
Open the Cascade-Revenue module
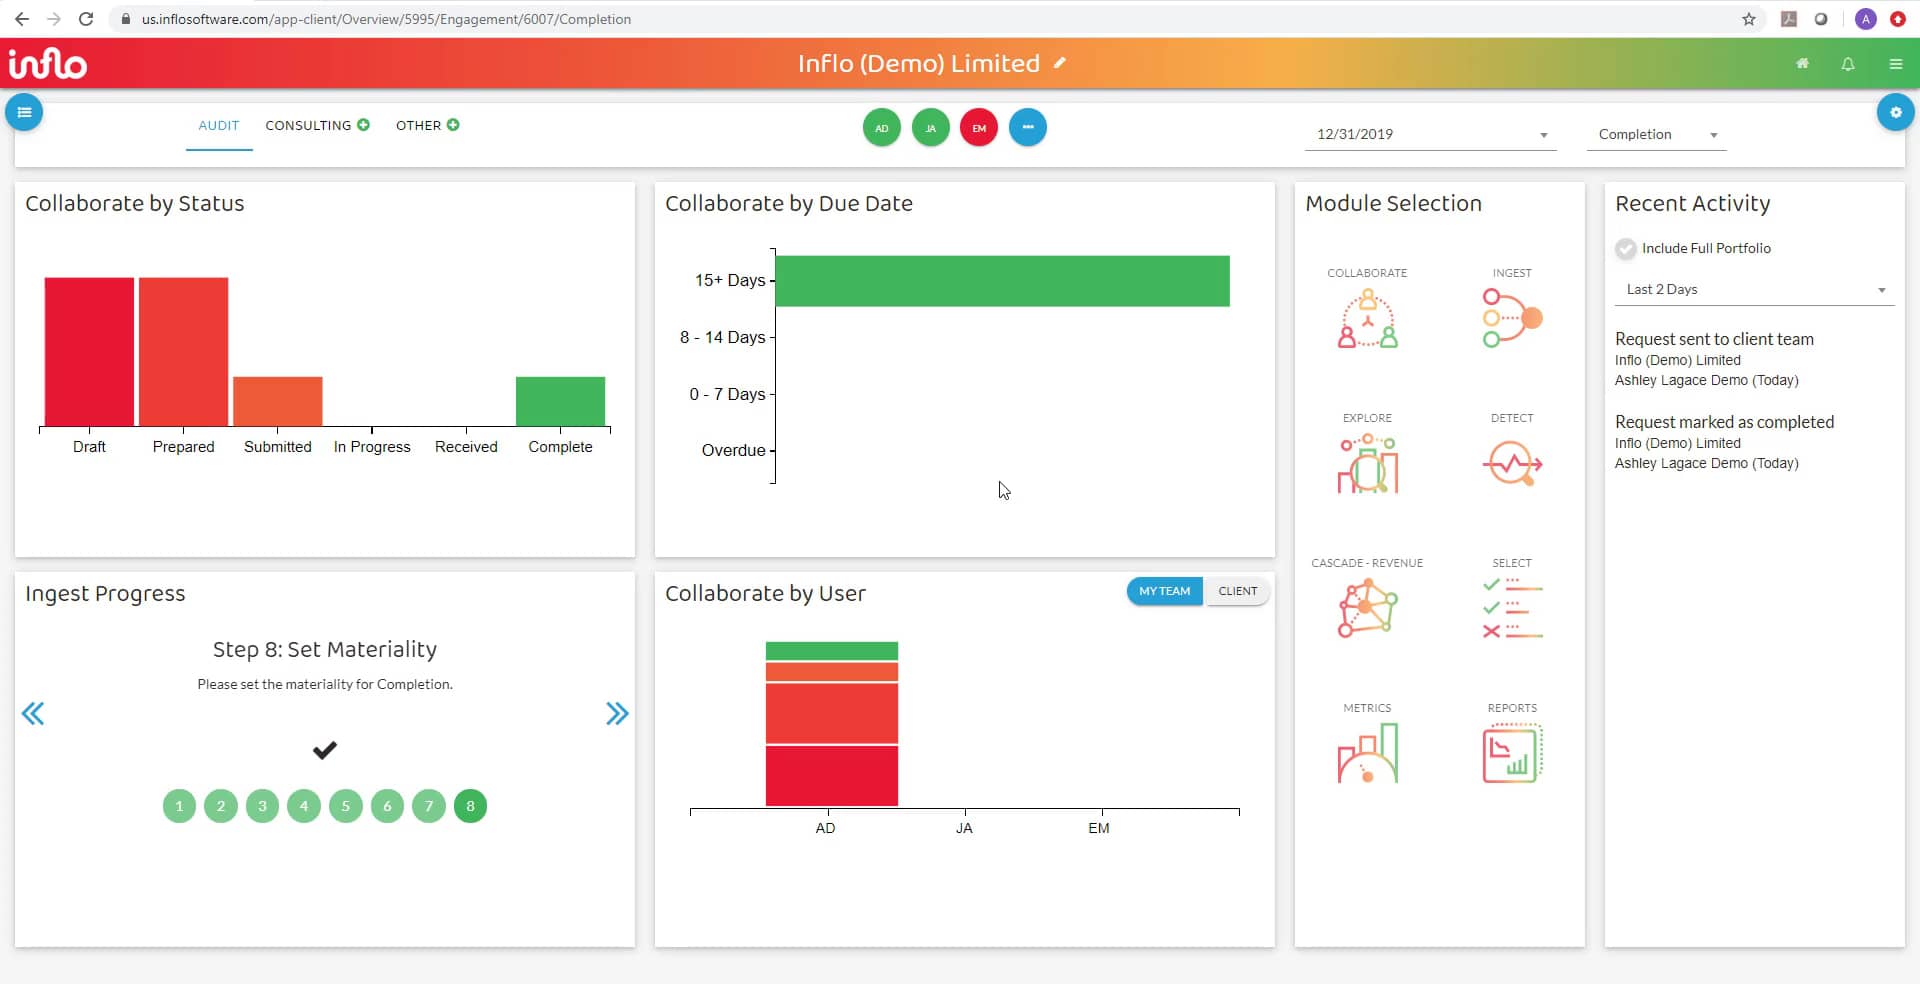(1367, 607)
